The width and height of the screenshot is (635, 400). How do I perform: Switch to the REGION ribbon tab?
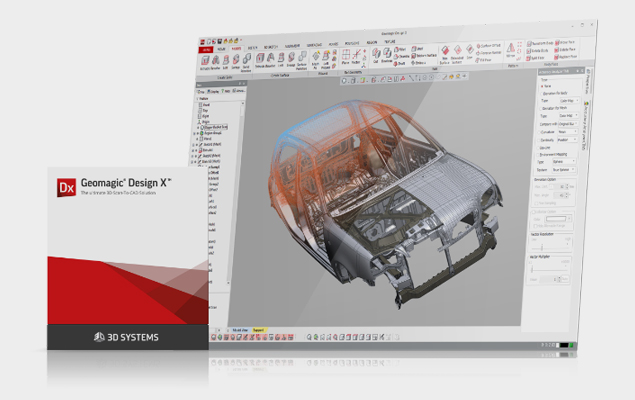[372, 42]
